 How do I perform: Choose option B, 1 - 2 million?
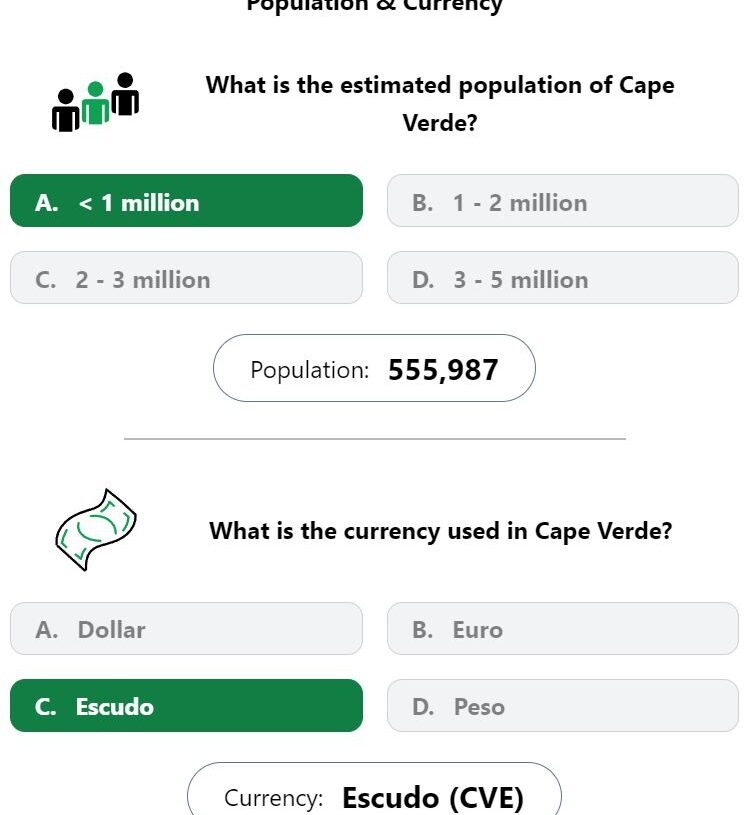click(563, 201)
